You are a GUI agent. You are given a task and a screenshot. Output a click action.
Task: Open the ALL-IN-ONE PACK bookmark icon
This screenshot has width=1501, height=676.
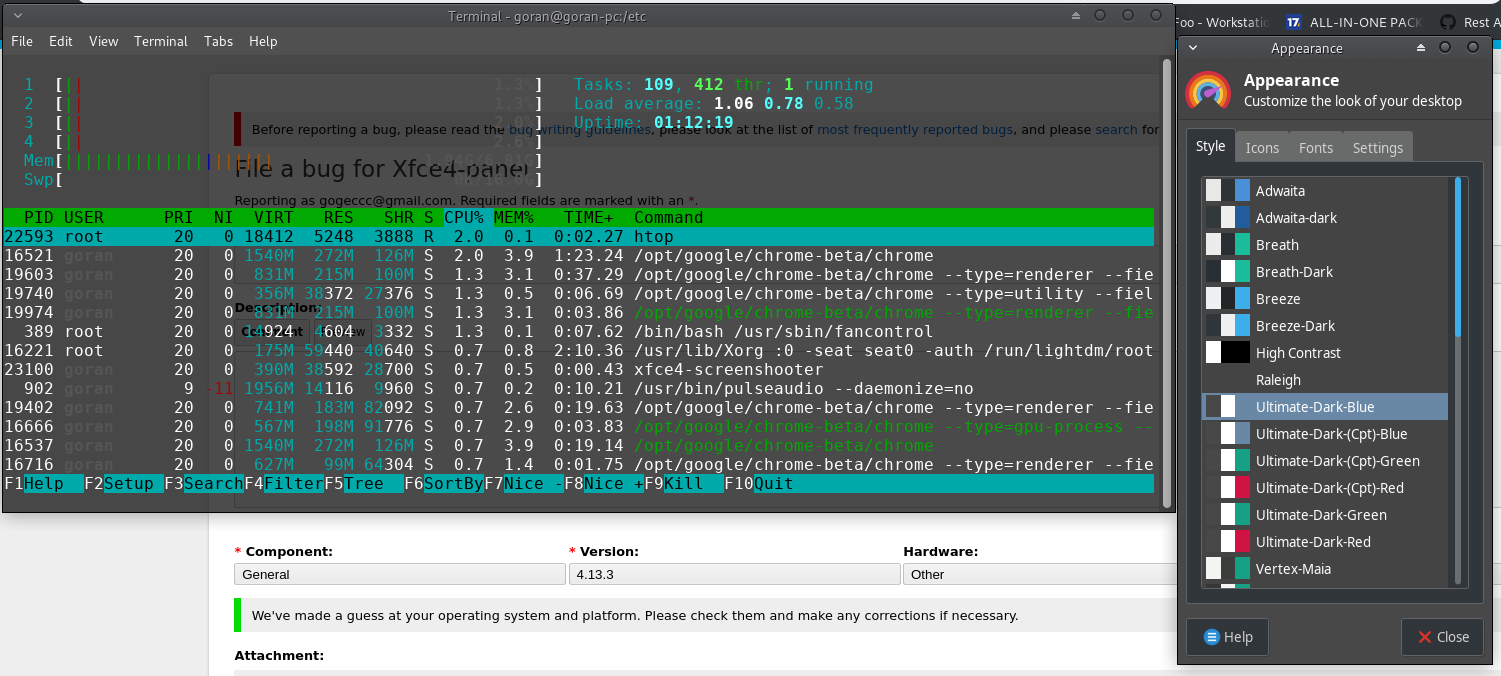click(x=1294, y=22)
